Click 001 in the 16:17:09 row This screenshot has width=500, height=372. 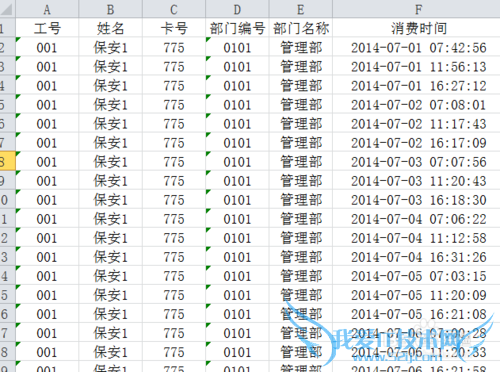[47, 142]
